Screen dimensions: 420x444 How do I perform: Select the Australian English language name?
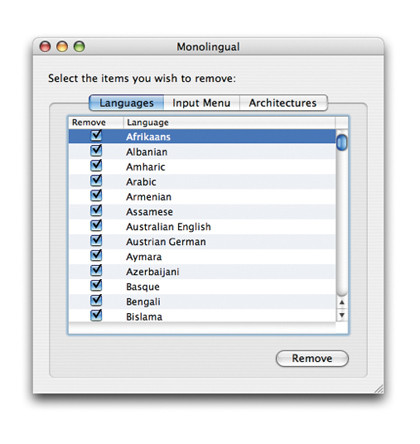click(168, 227)
